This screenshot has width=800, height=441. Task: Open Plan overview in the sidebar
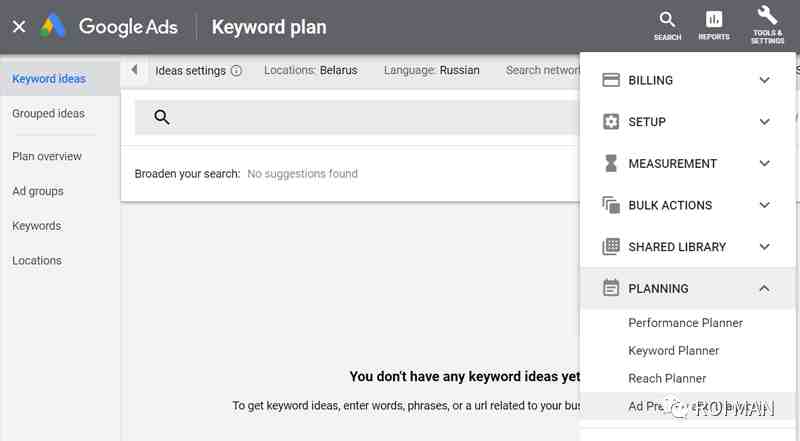pyautogui.click(x=47, y=156)
